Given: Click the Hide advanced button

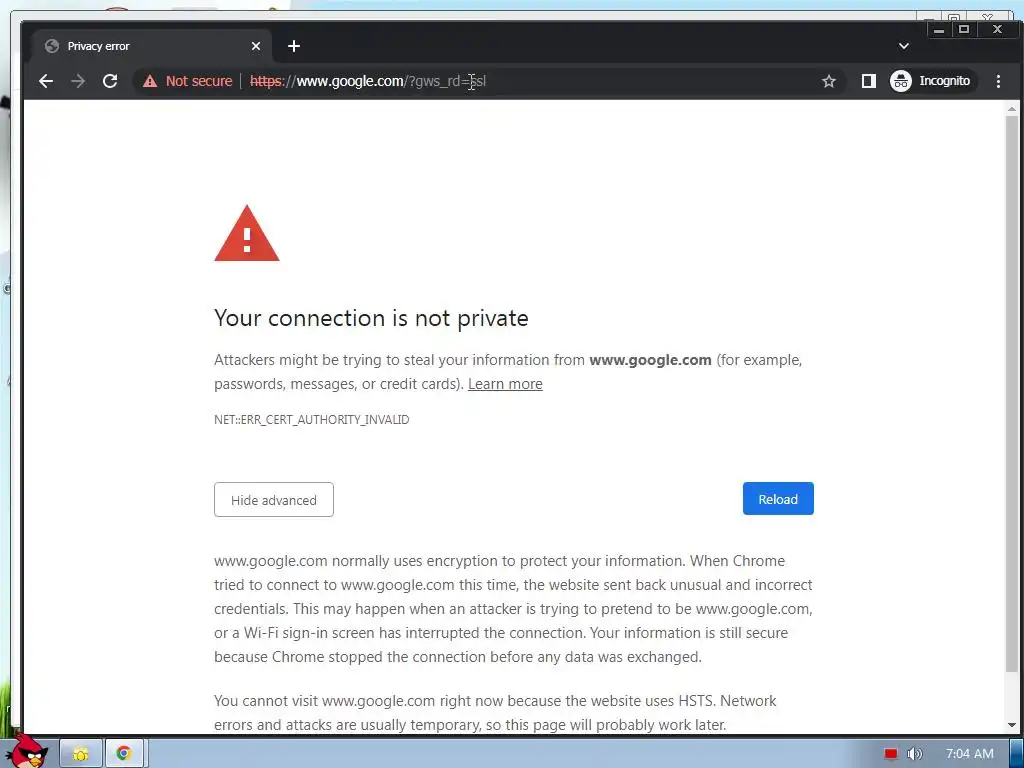Looking at the screenshot, I should (x=274, y=500).
